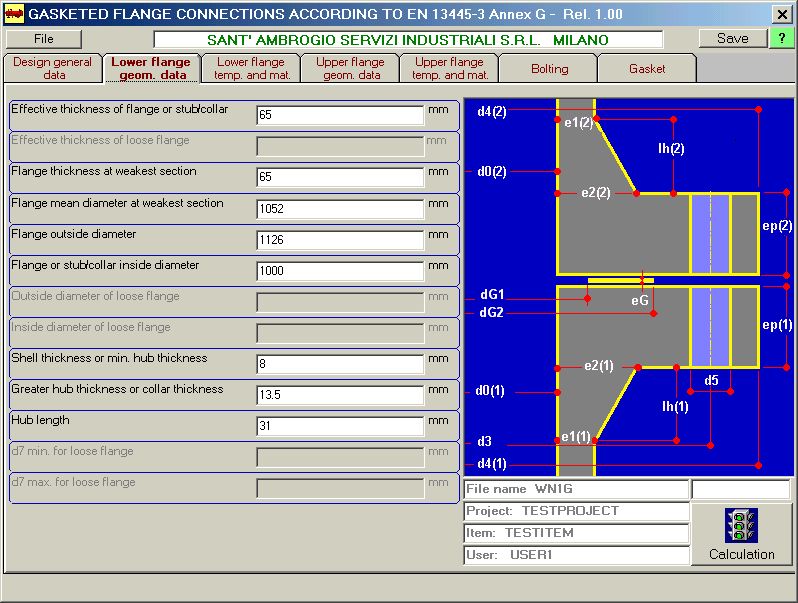The image size is (798, 603).
Task: Click the Project: TESTPROJECT field
Action: click(576, 511)
